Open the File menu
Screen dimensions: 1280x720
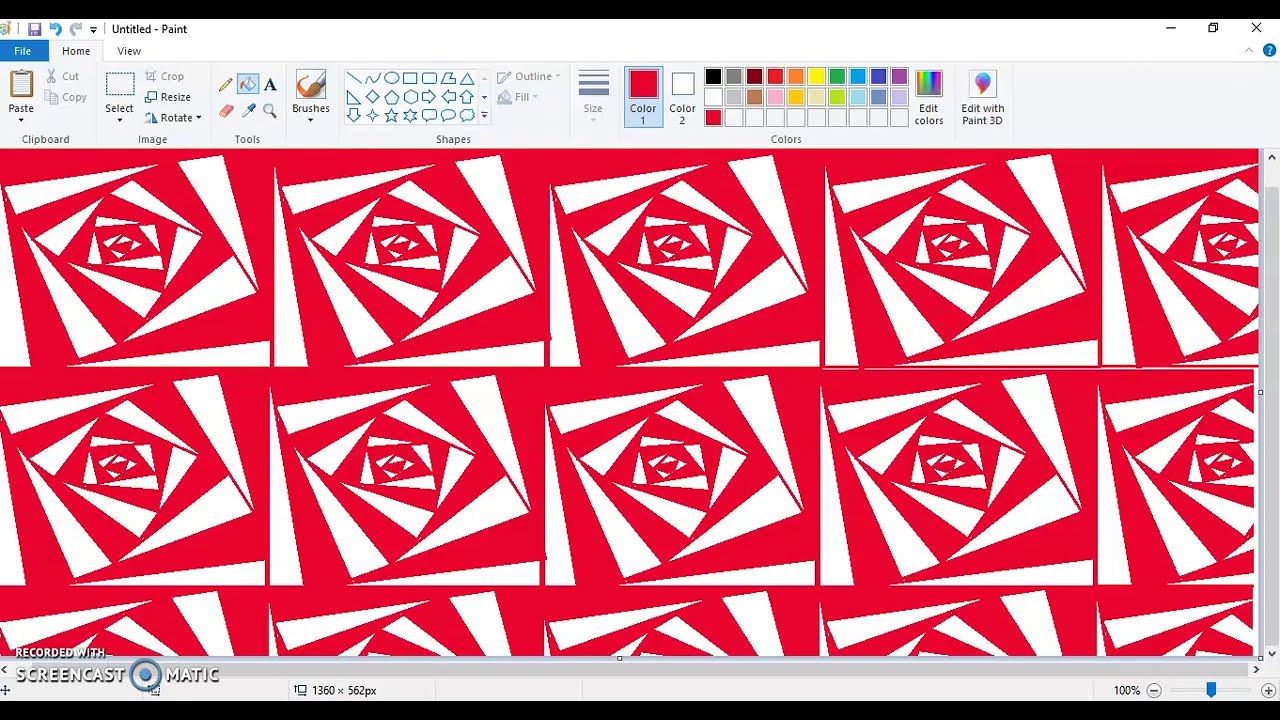(22, 51)
